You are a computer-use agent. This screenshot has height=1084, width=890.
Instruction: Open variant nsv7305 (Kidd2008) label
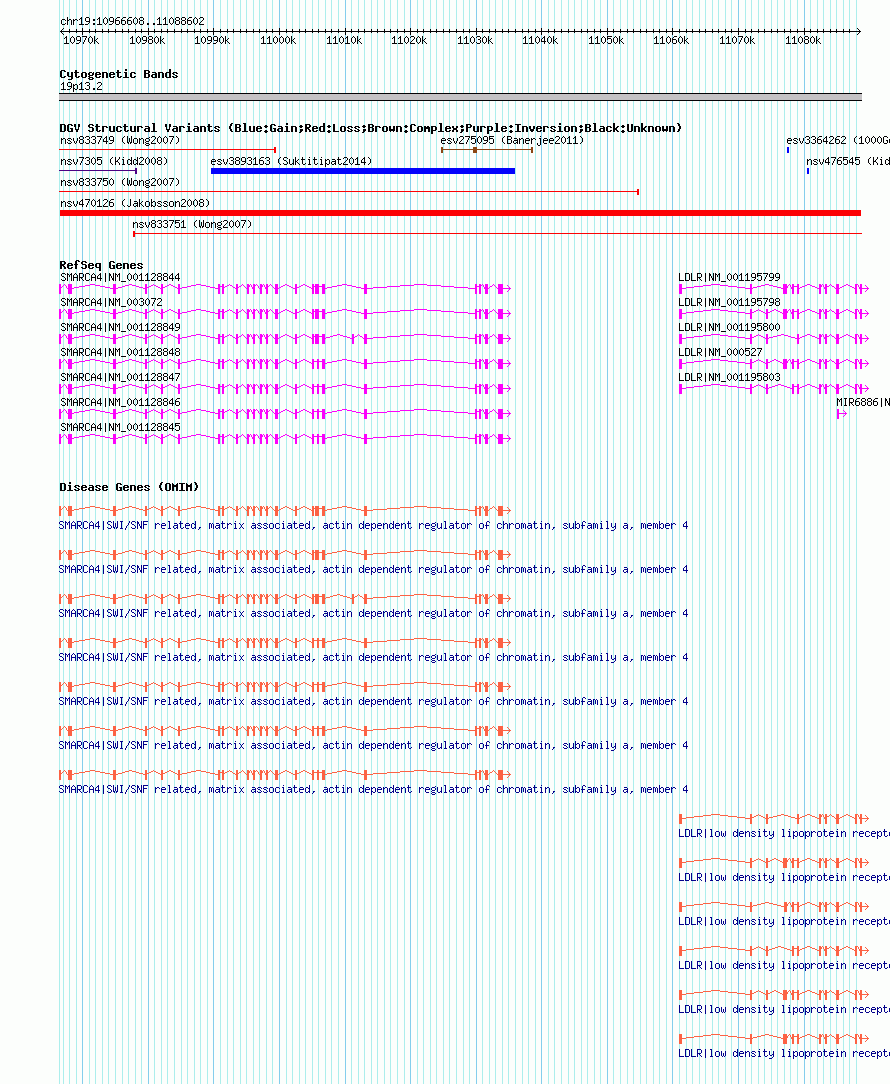[x=114, y=161]
